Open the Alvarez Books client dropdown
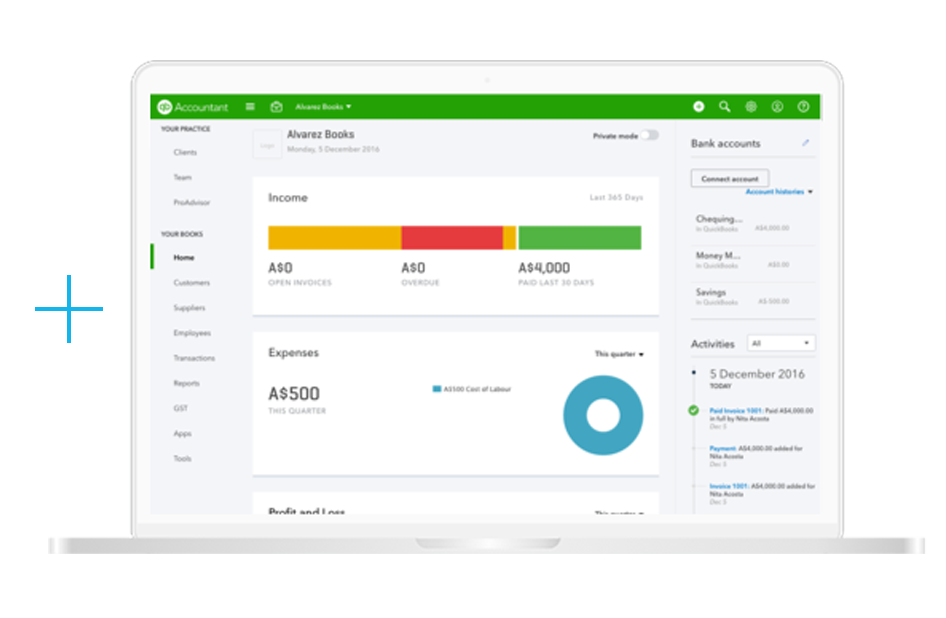This screenshot has height=618, width=946. [x=323, y=107]
